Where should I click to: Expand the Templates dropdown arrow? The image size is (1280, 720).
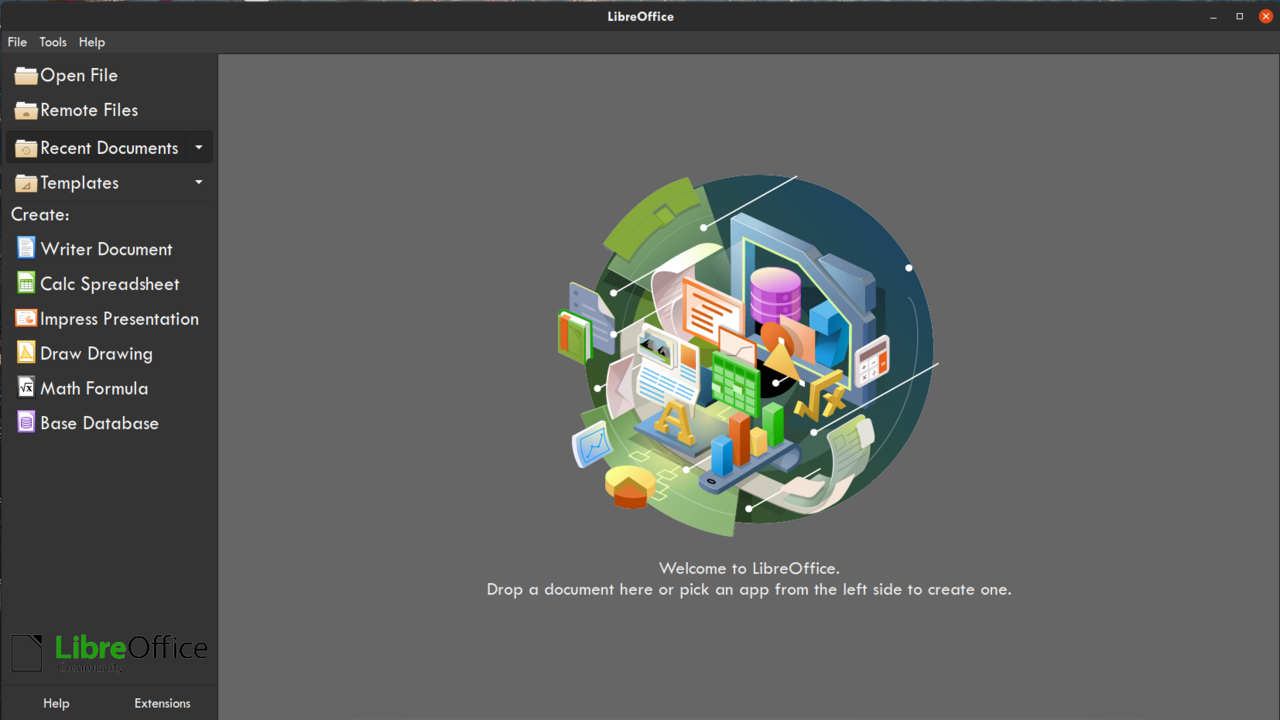(x=199, y=183)
